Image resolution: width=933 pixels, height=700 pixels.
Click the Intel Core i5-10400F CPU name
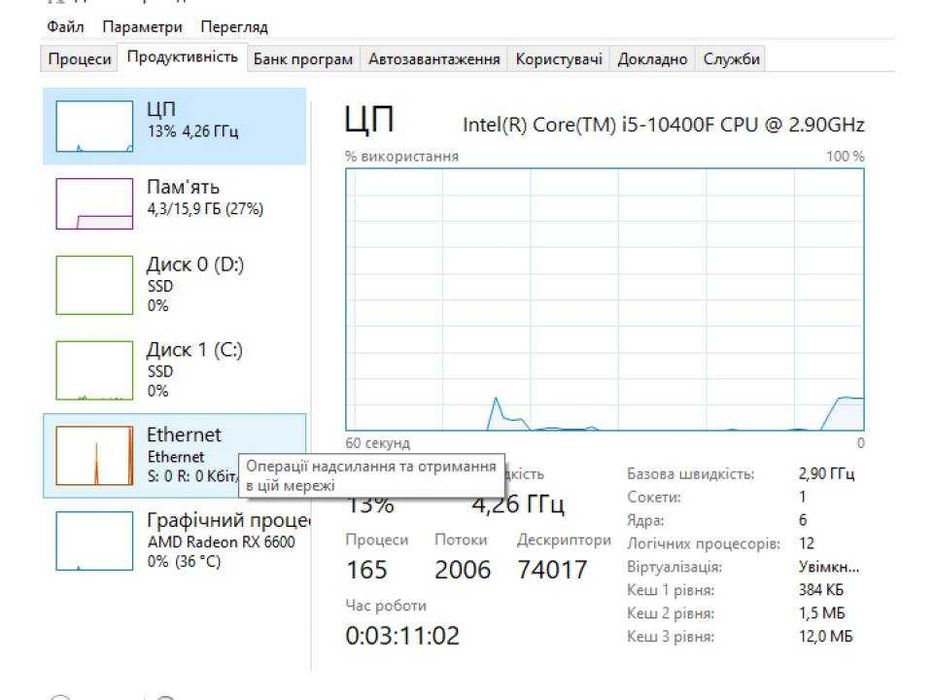(663, 124)
